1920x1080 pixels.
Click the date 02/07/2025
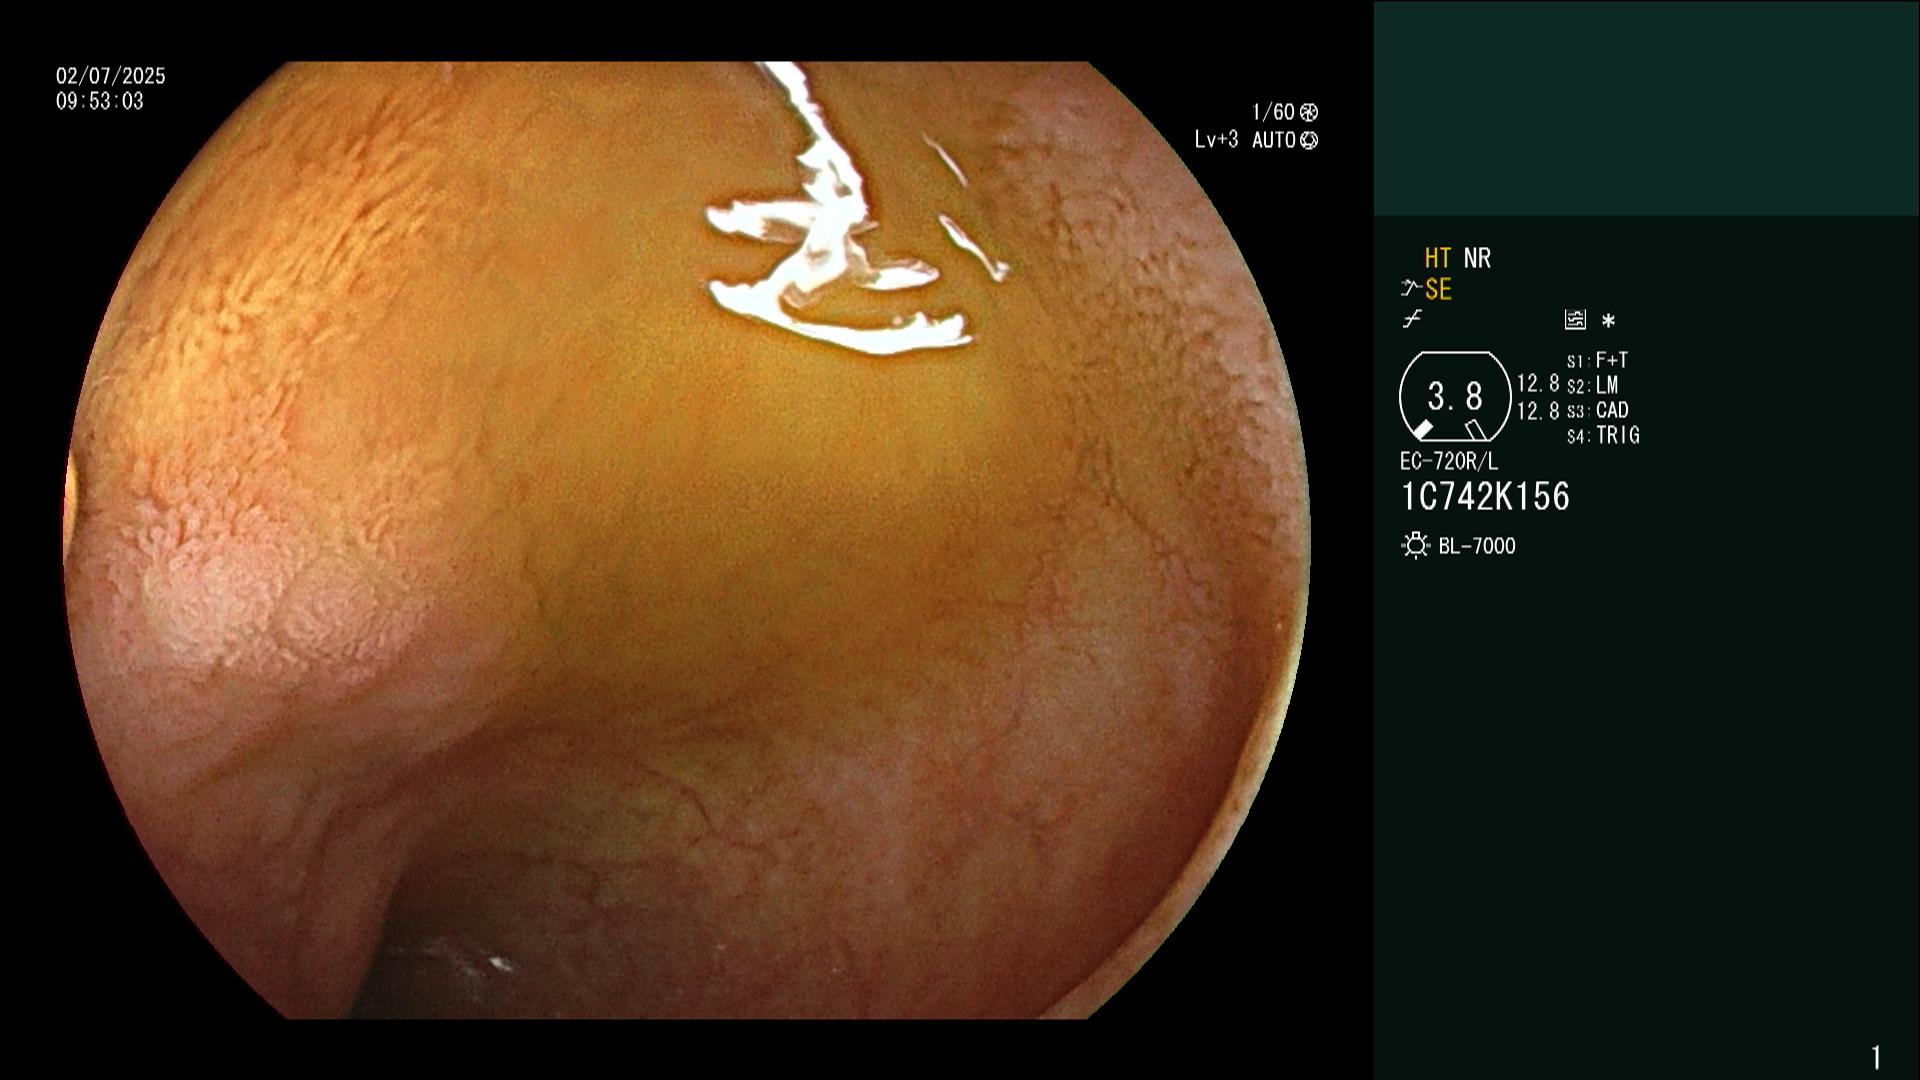pyautogui.click(x=110, y=76)
